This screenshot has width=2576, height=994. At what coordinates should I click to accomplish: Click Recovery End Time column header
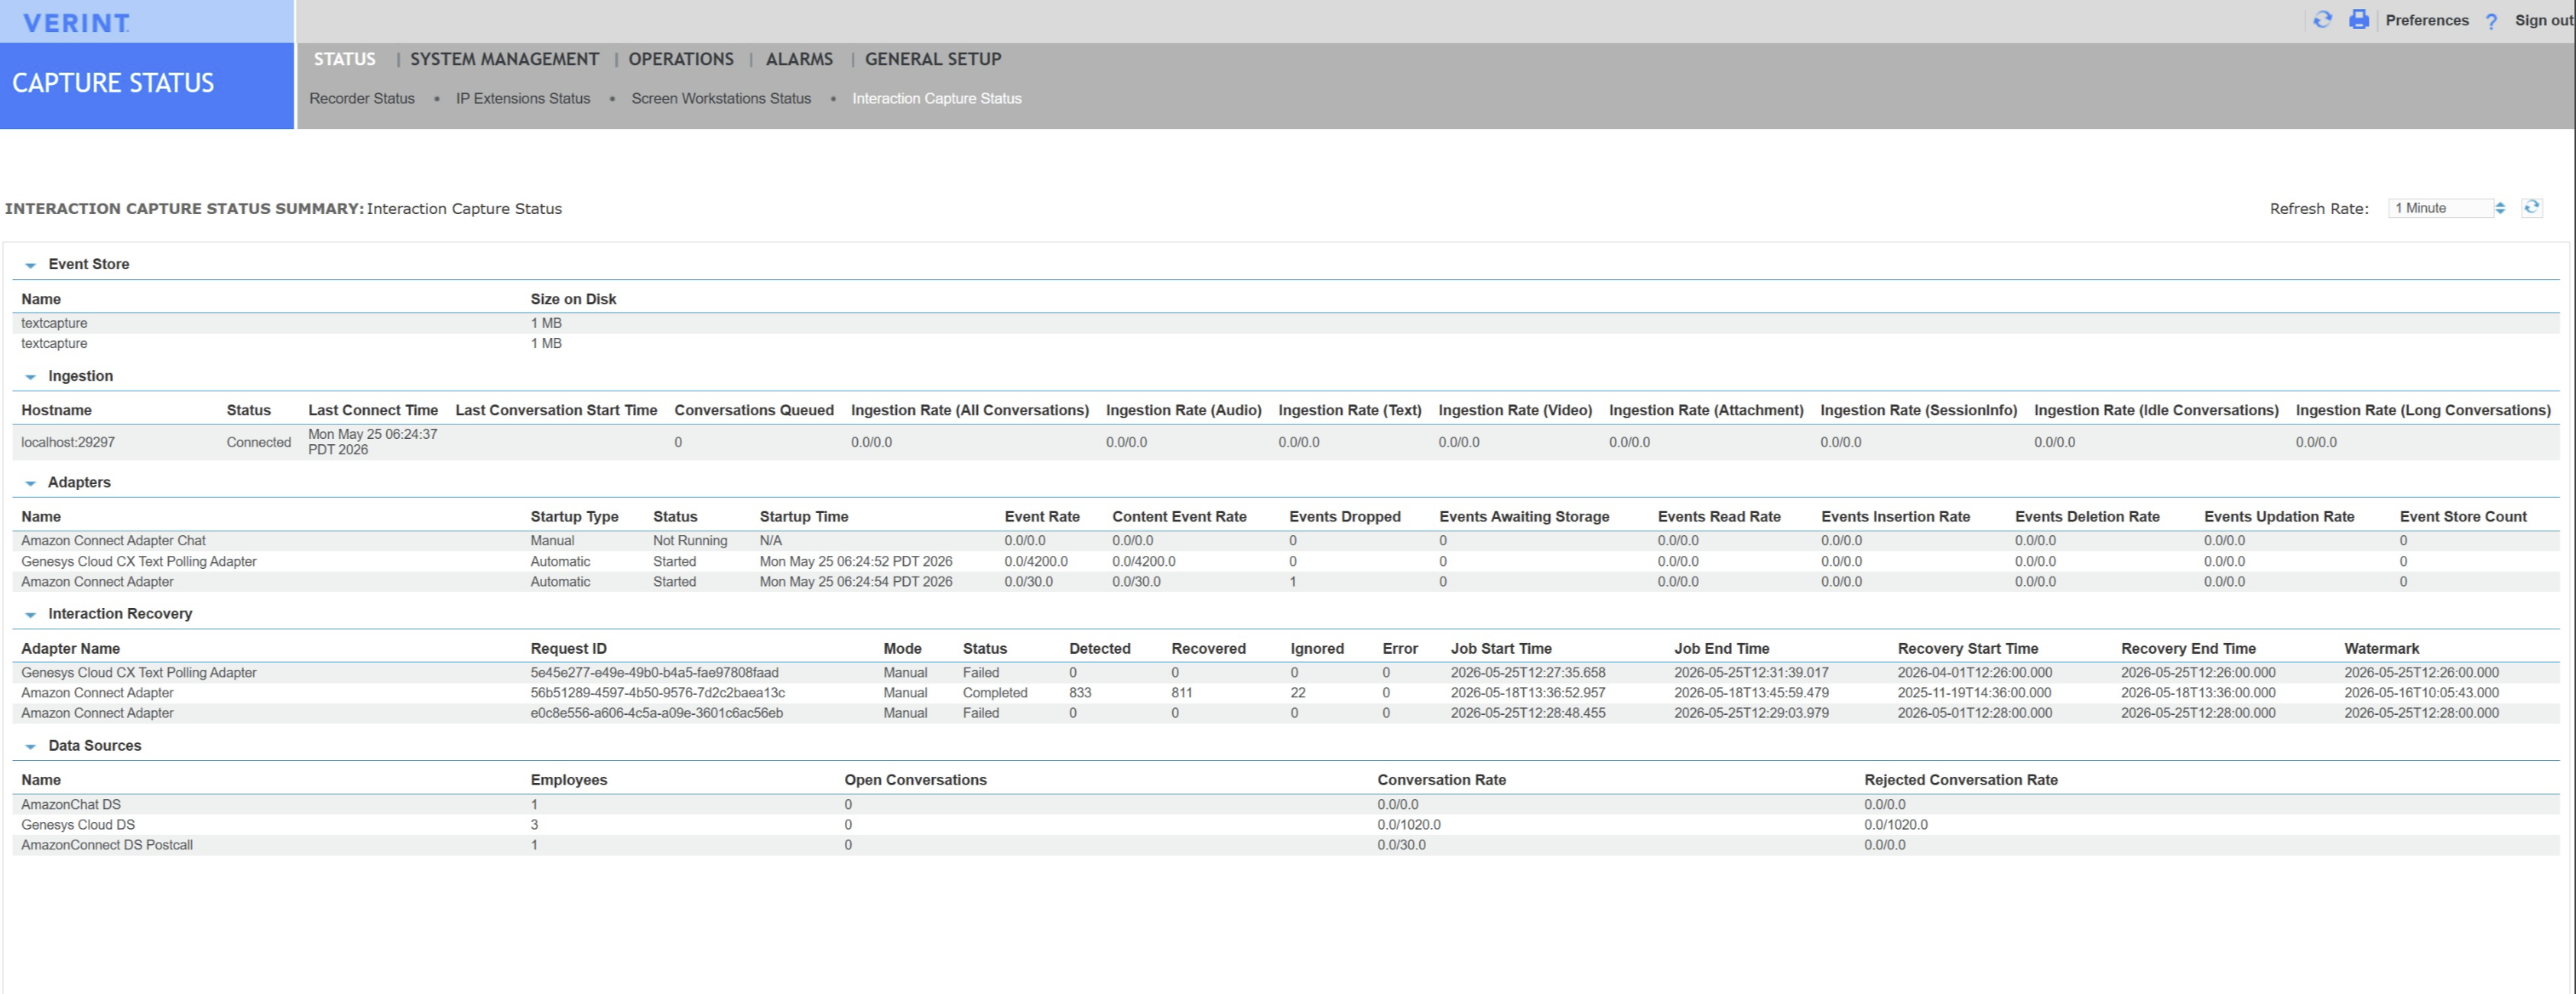(x=2188, y=648)
